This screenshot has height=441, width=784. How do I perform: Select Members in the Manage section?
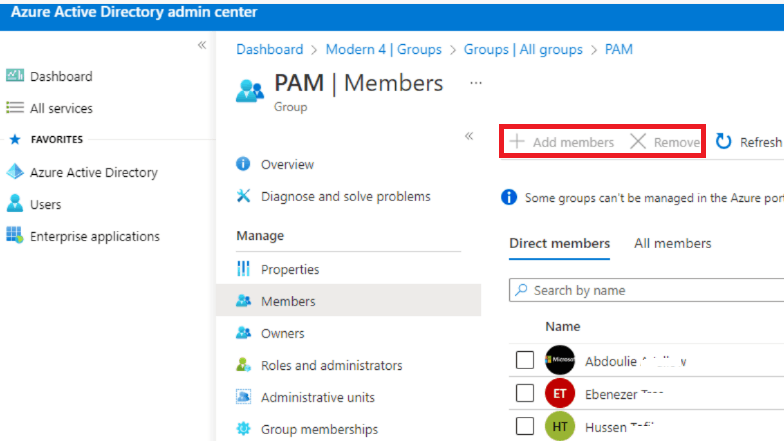pos(348,301)
